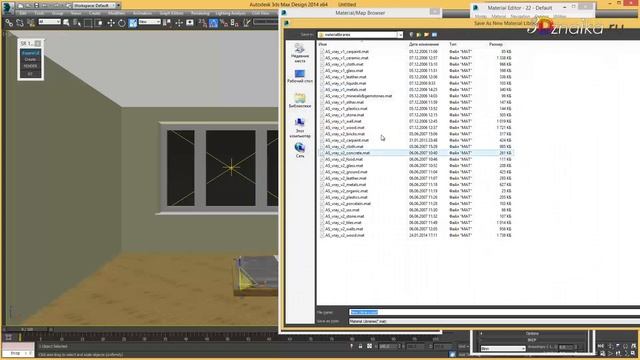This screenshot has width=640, height=360.
Task: Open the Tools menu
Action: tap(40, 13)
